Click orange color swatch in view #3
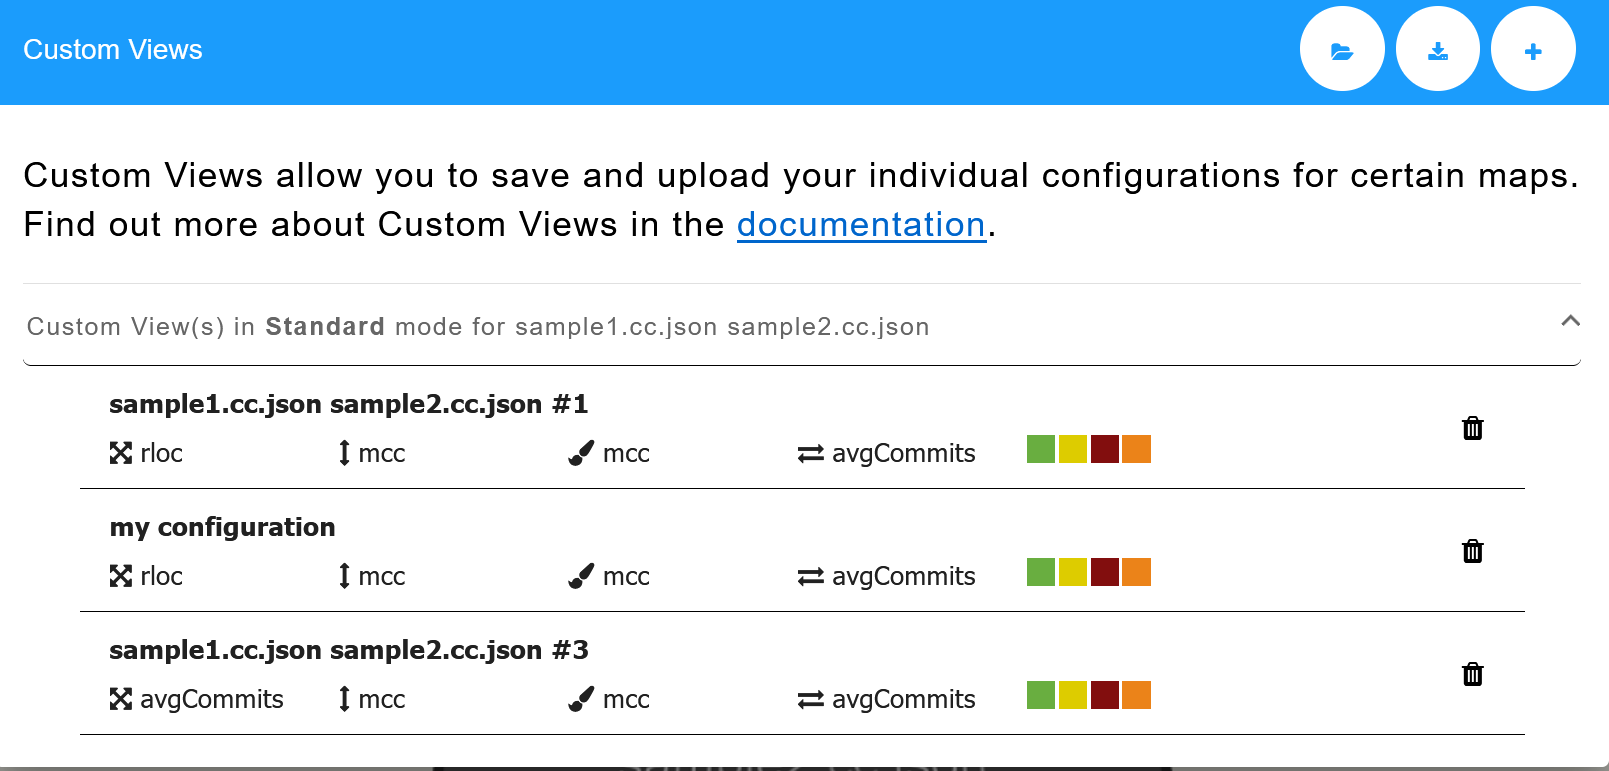Screen dimensions: 1609x771 tap(1137, 695)
